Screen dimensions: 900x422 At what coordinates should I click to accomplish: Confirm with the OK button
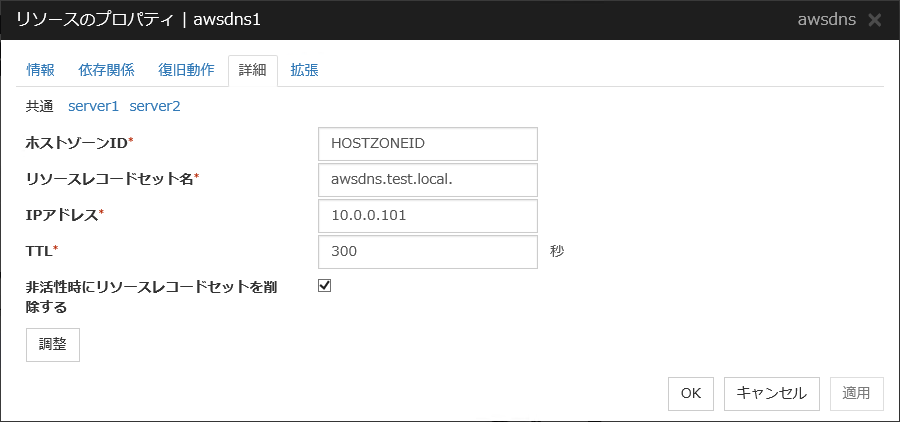[x=691, y=393]
